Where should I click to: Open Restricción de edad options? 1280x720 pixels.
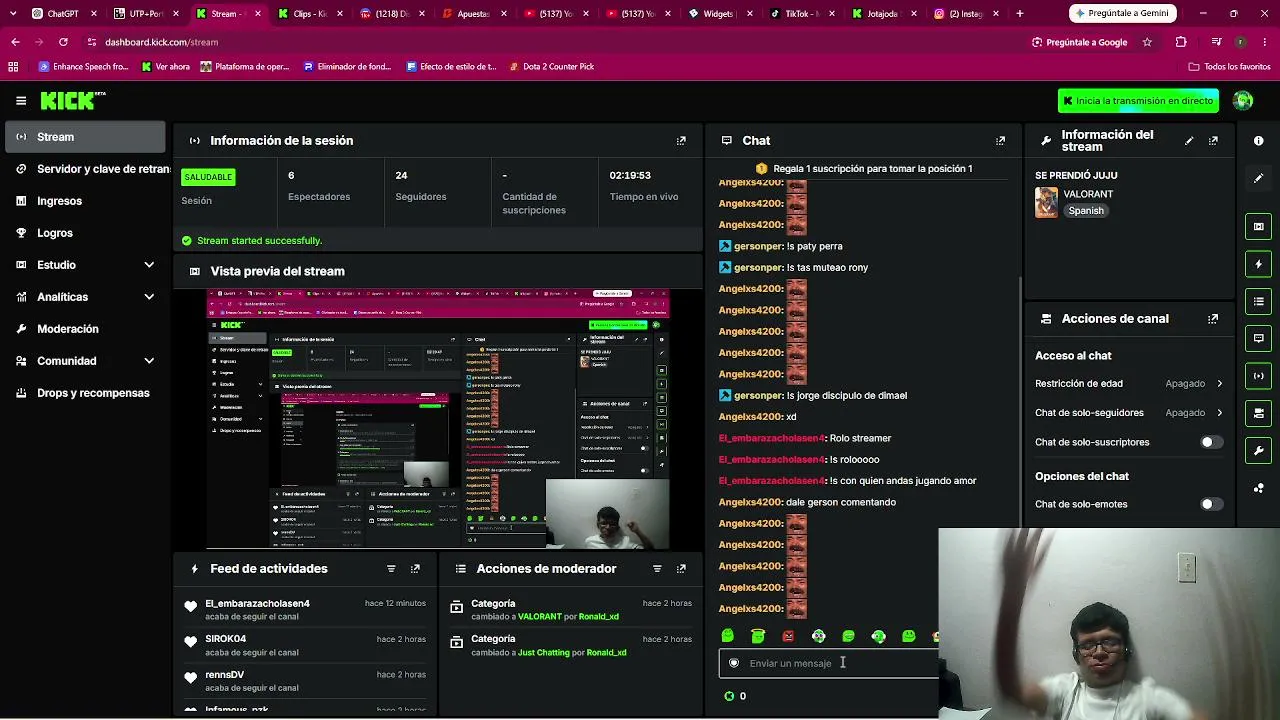(1129, 383)
